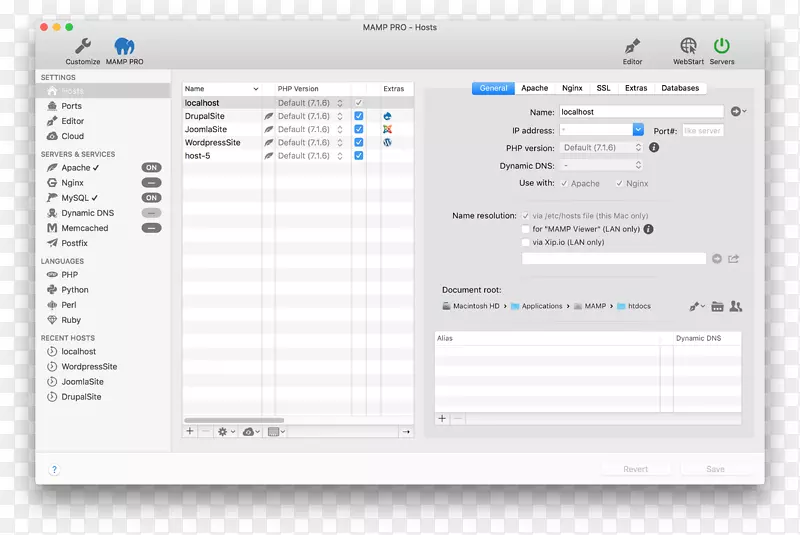This screenshot has height=535, width=800.
Task: Toggle the MySQL server ON switch
Action: [151, 198]
